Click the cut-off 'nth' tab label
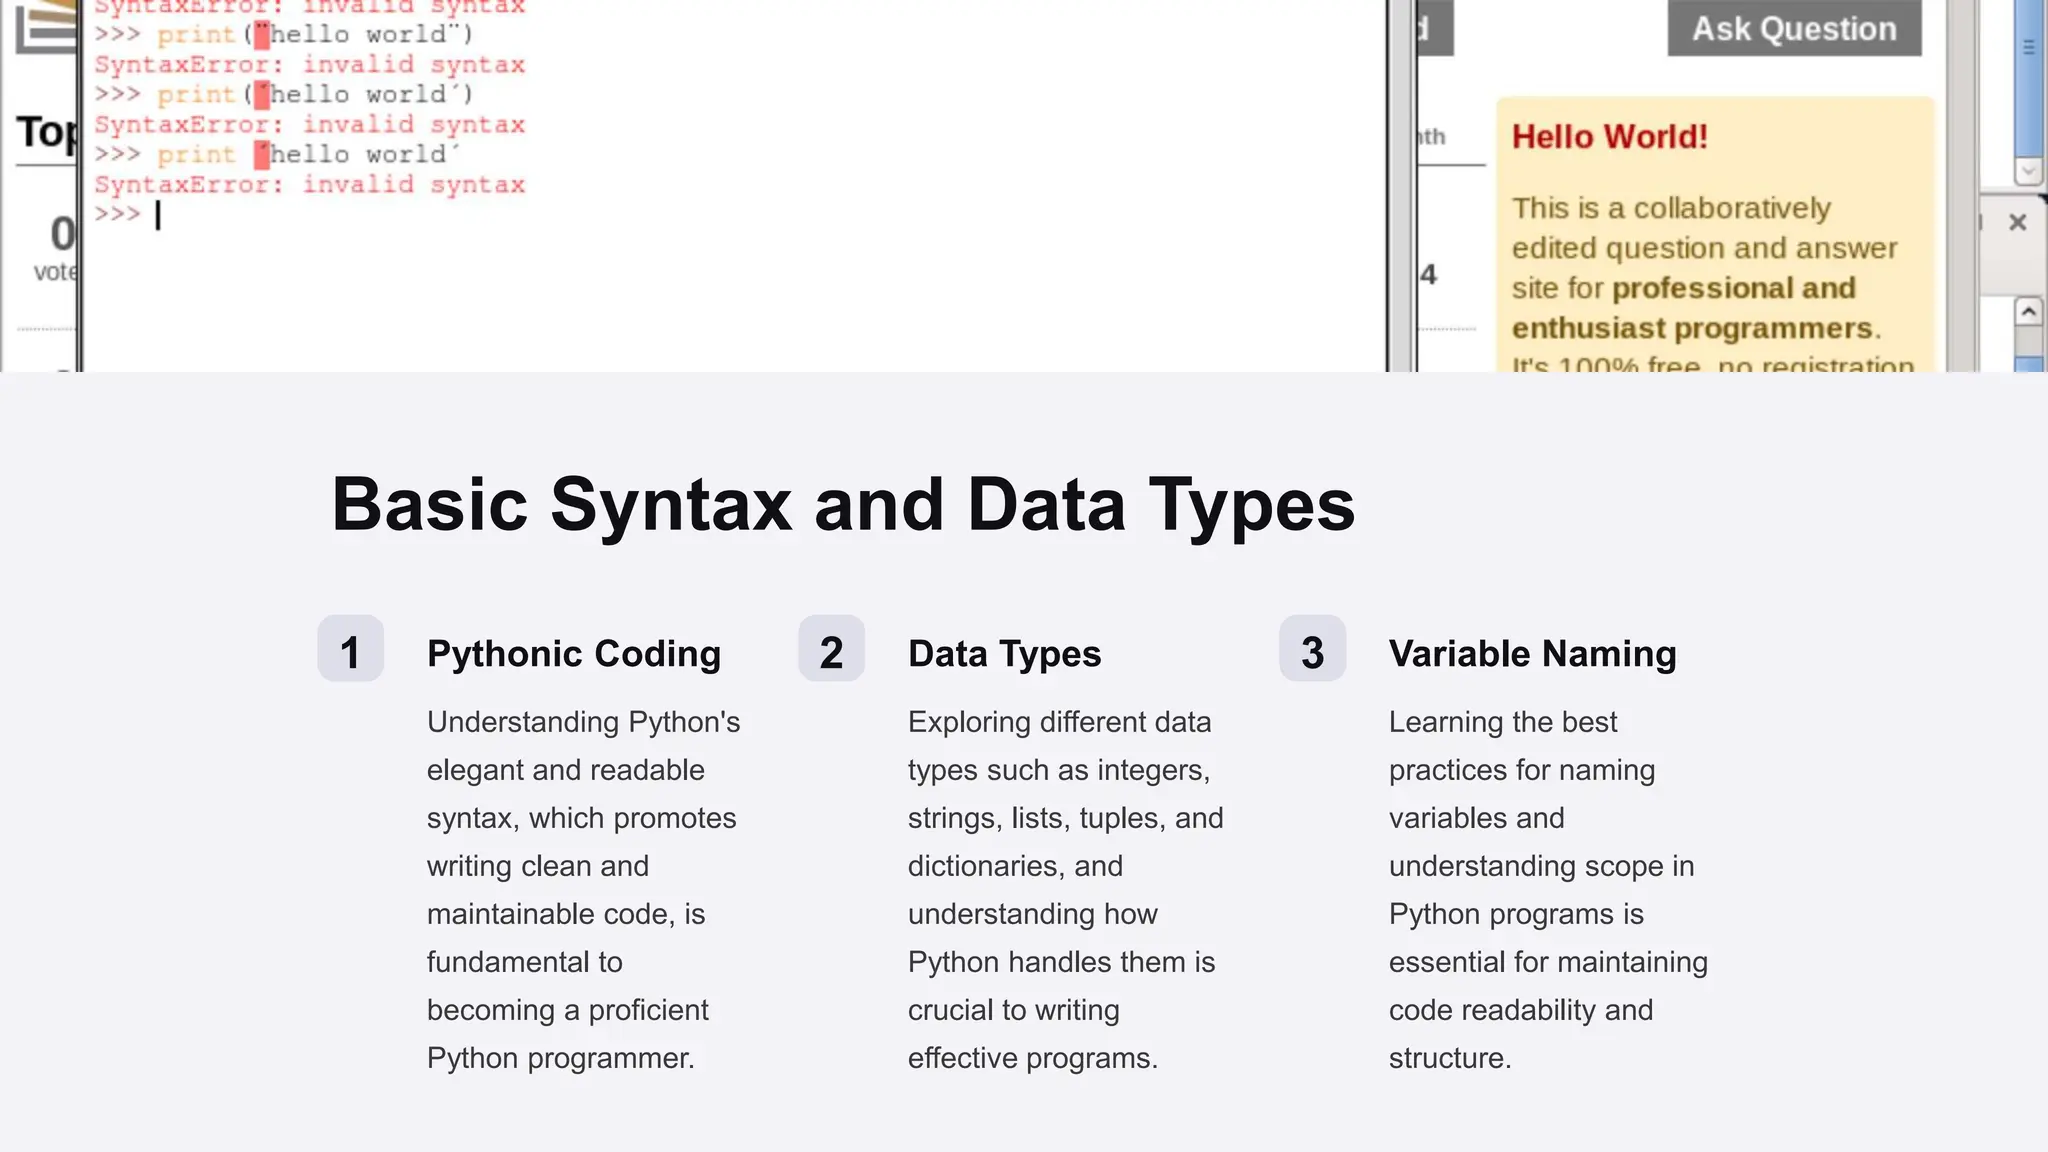Image resolution: width=2048 pixels, height=1152 pixels. pyautogui.click(x=1432, y=137)
